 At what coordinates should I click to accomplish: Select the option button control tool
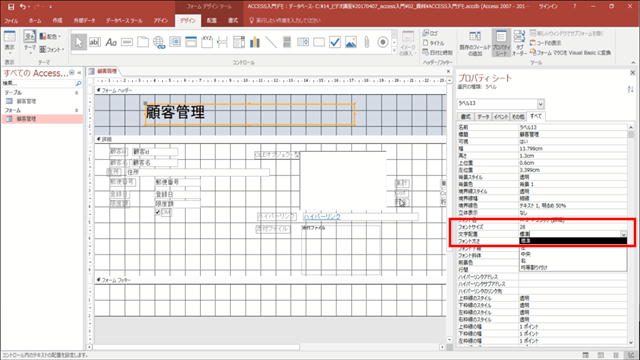tap(382, 42)
